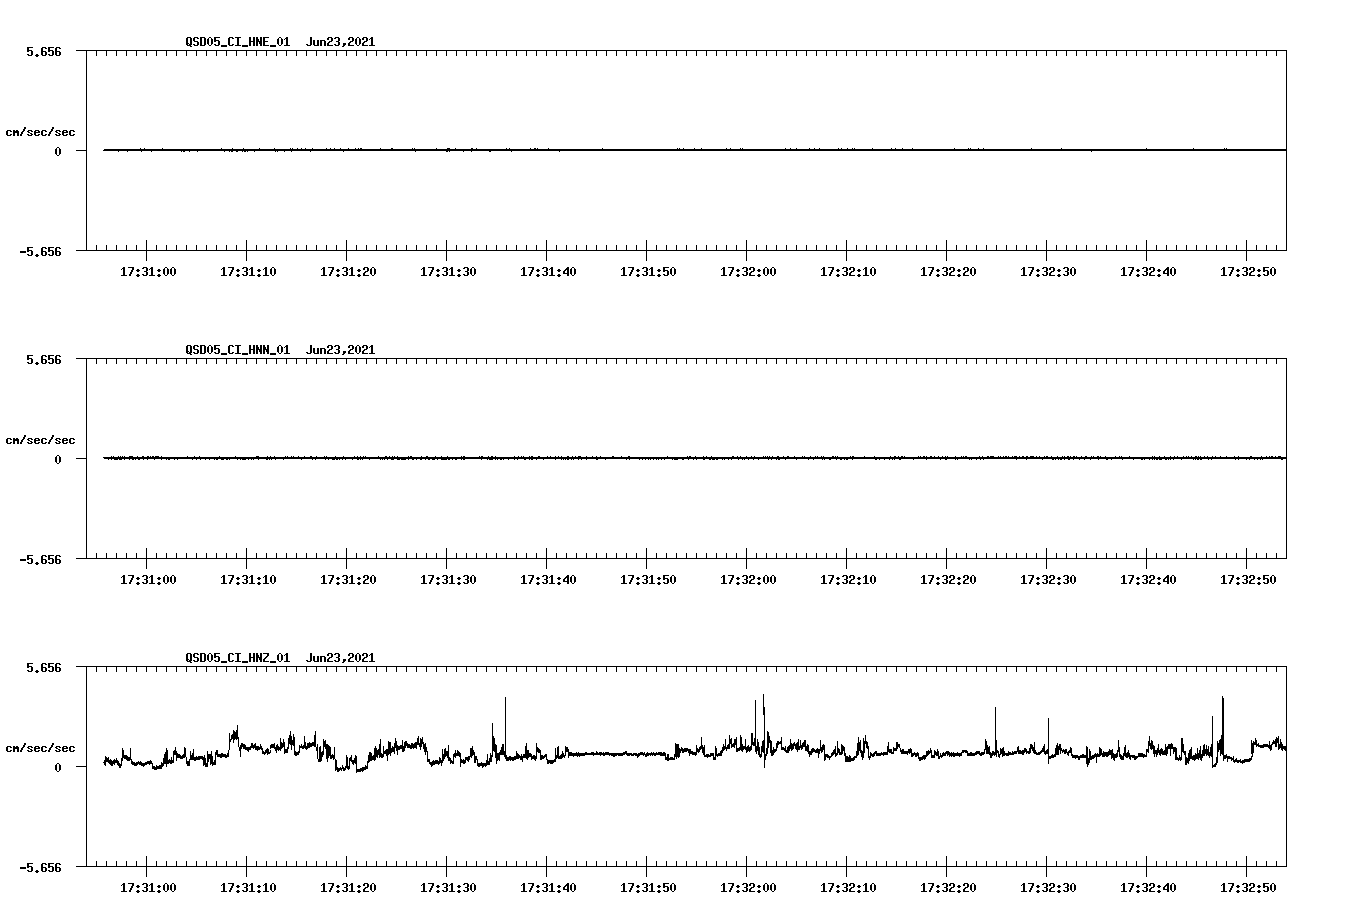Click the -5.656 lower limit on HNN axis

40,559
